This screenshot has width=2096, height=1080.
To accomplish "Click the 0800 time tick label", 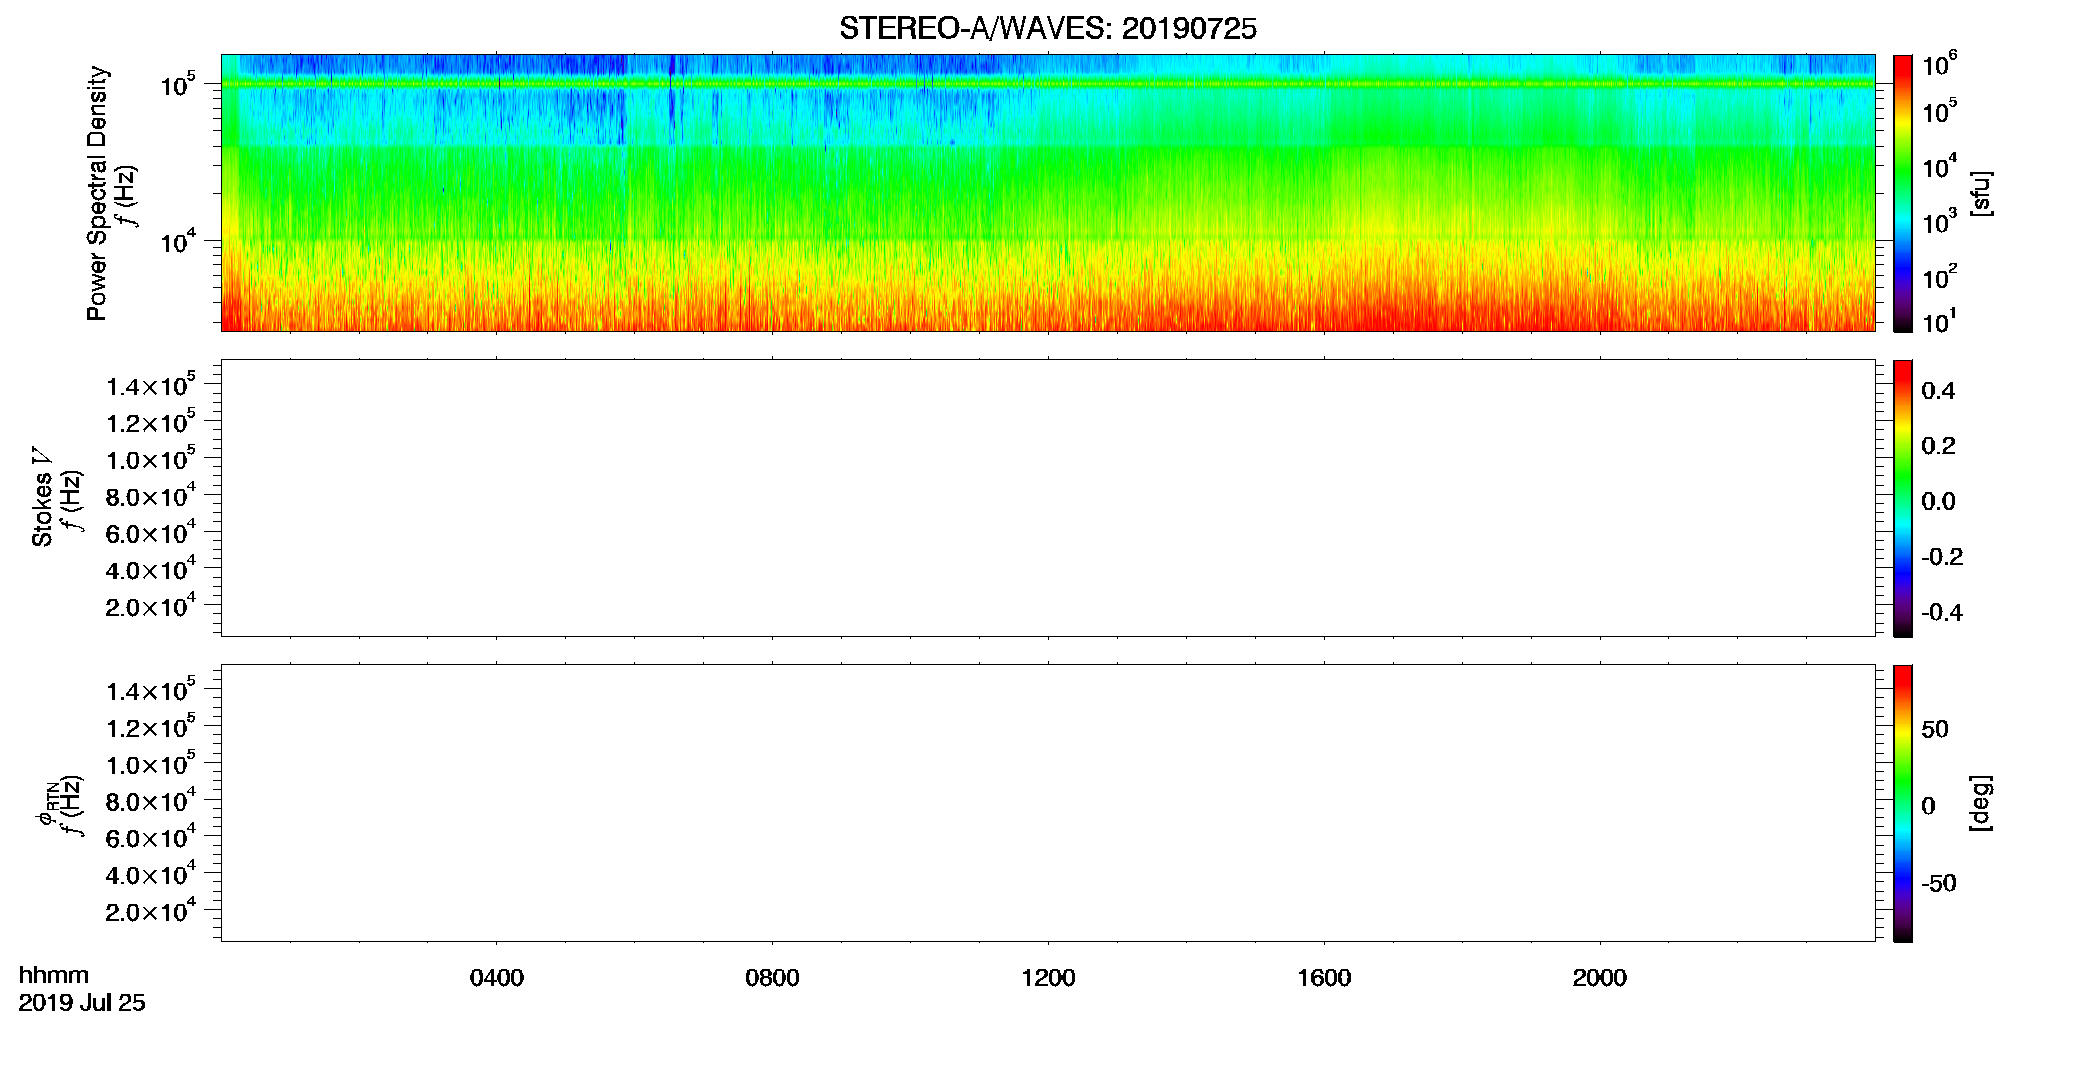I will [x=772, y=978].
